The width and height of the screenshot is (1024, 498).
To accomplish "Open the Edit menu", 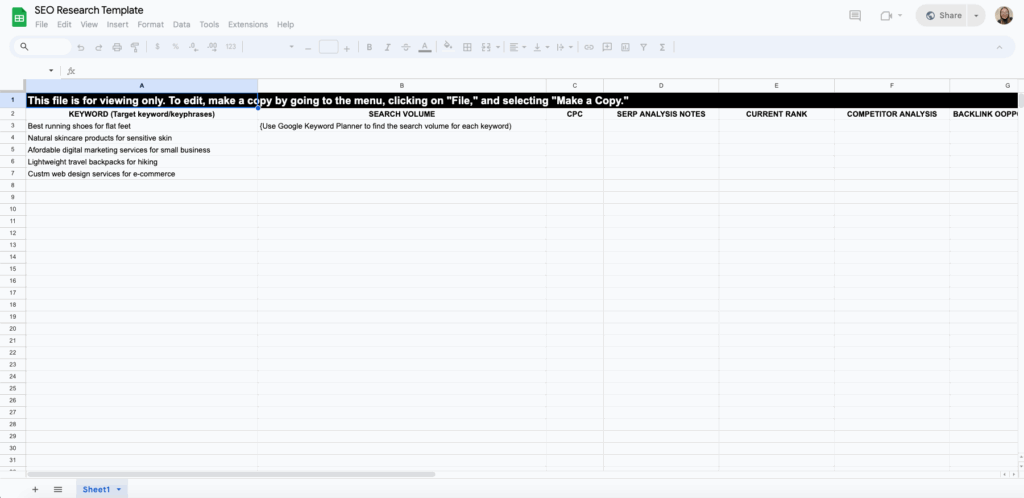I will (64, 24).
